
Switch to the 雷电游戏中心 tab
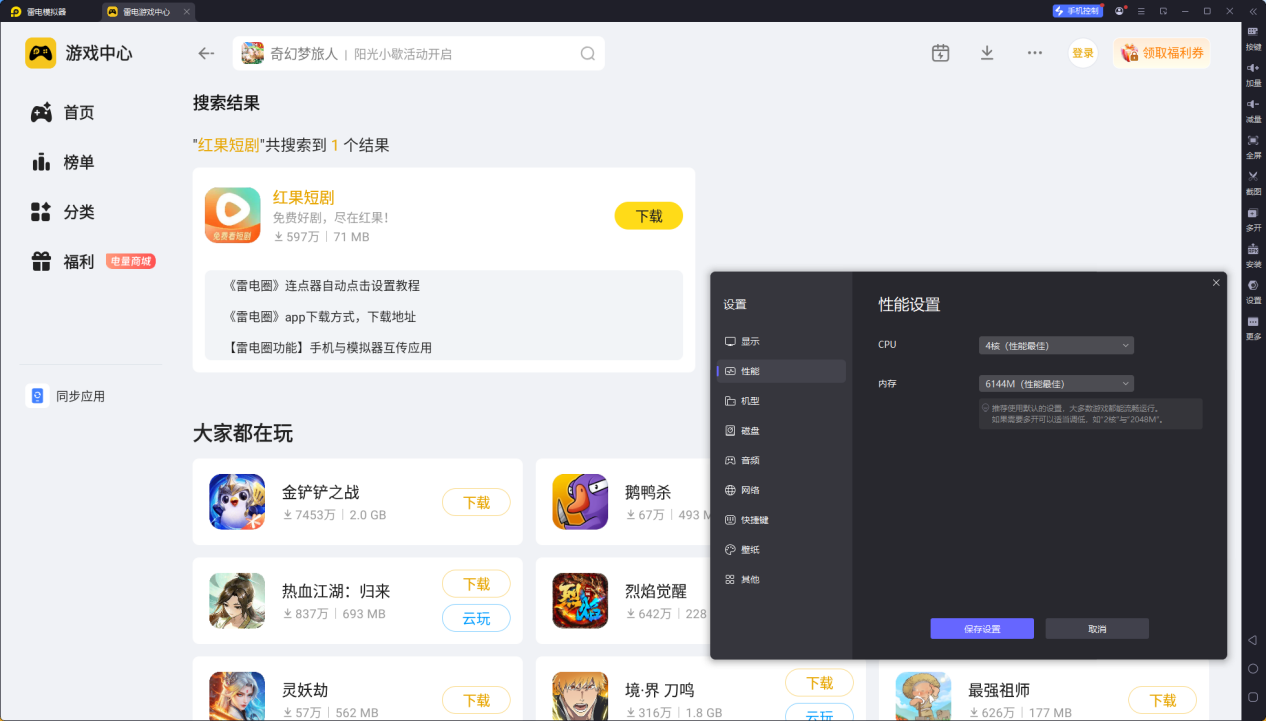click(148, 12)
